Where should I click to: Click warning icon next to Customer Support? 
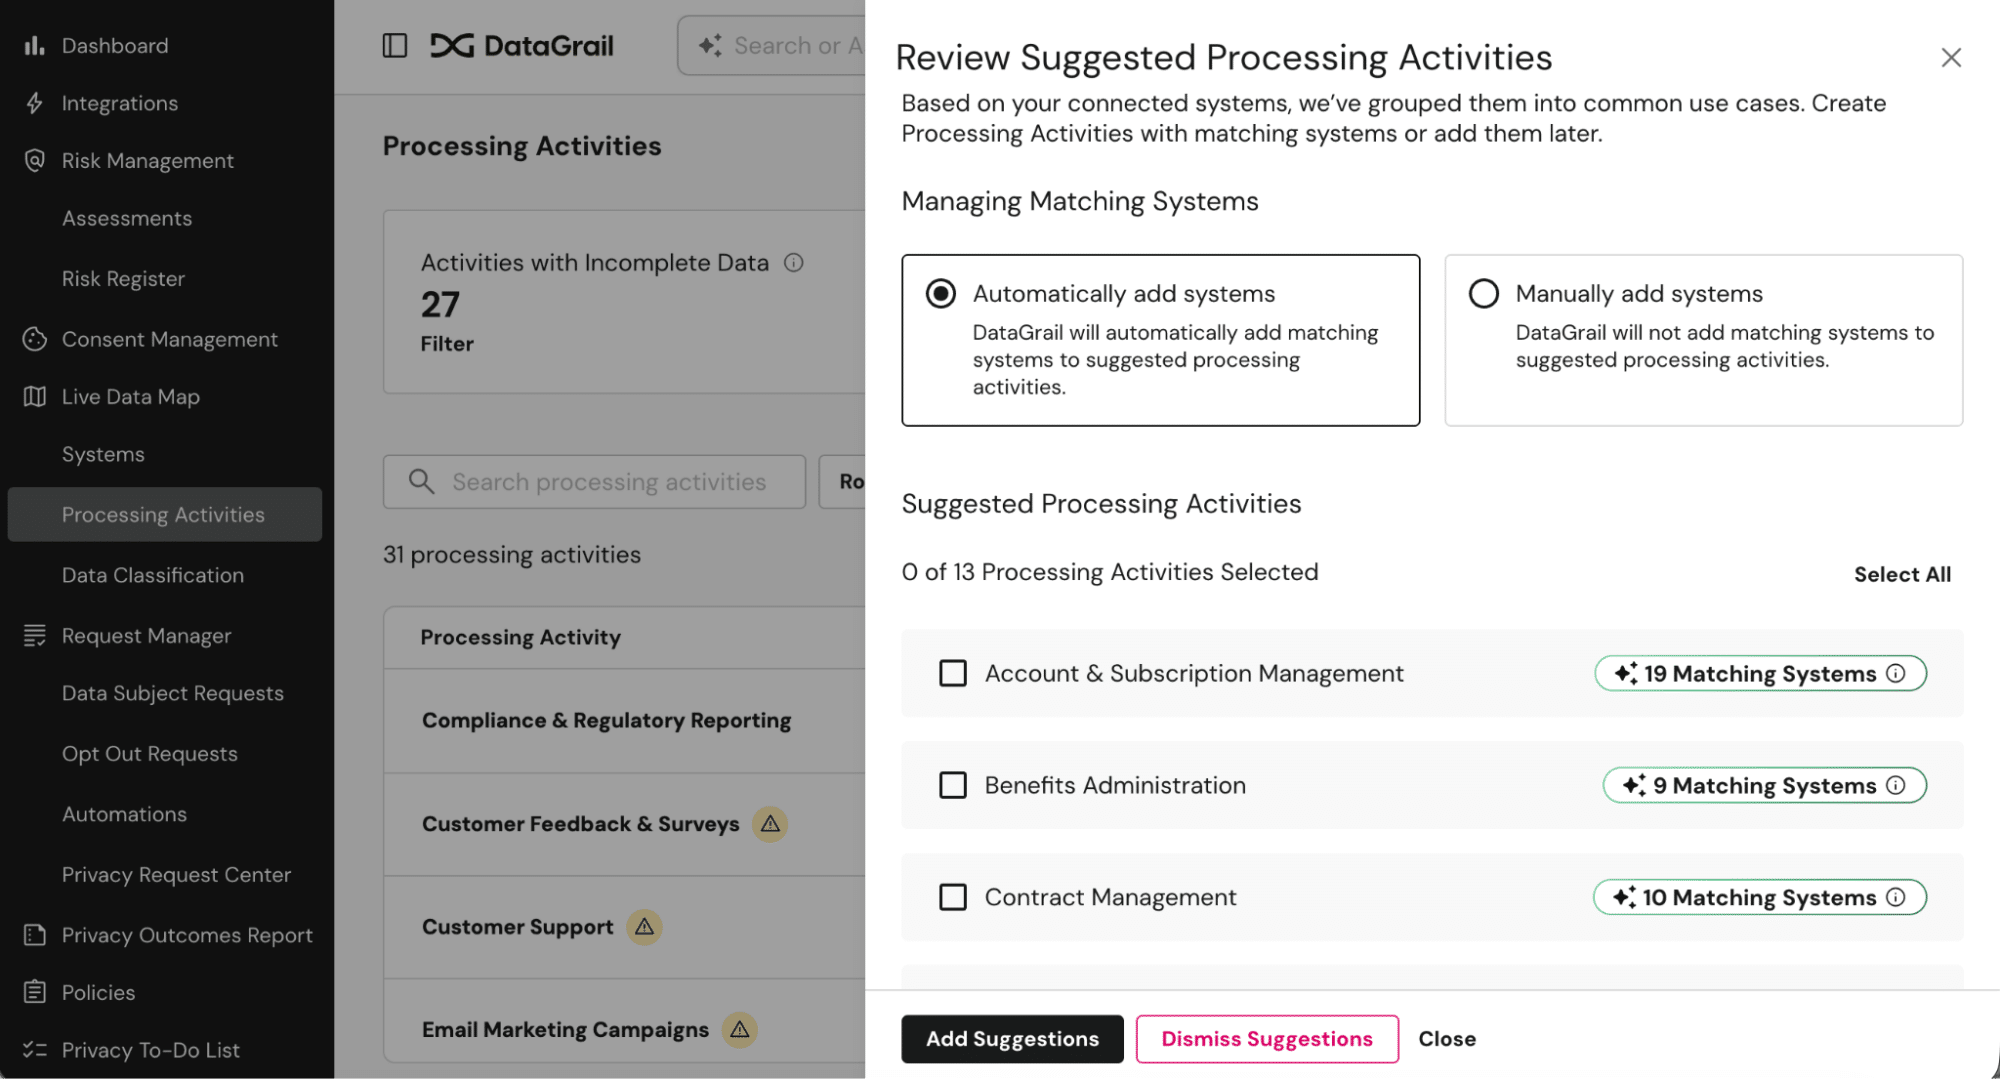pos(645,927)
